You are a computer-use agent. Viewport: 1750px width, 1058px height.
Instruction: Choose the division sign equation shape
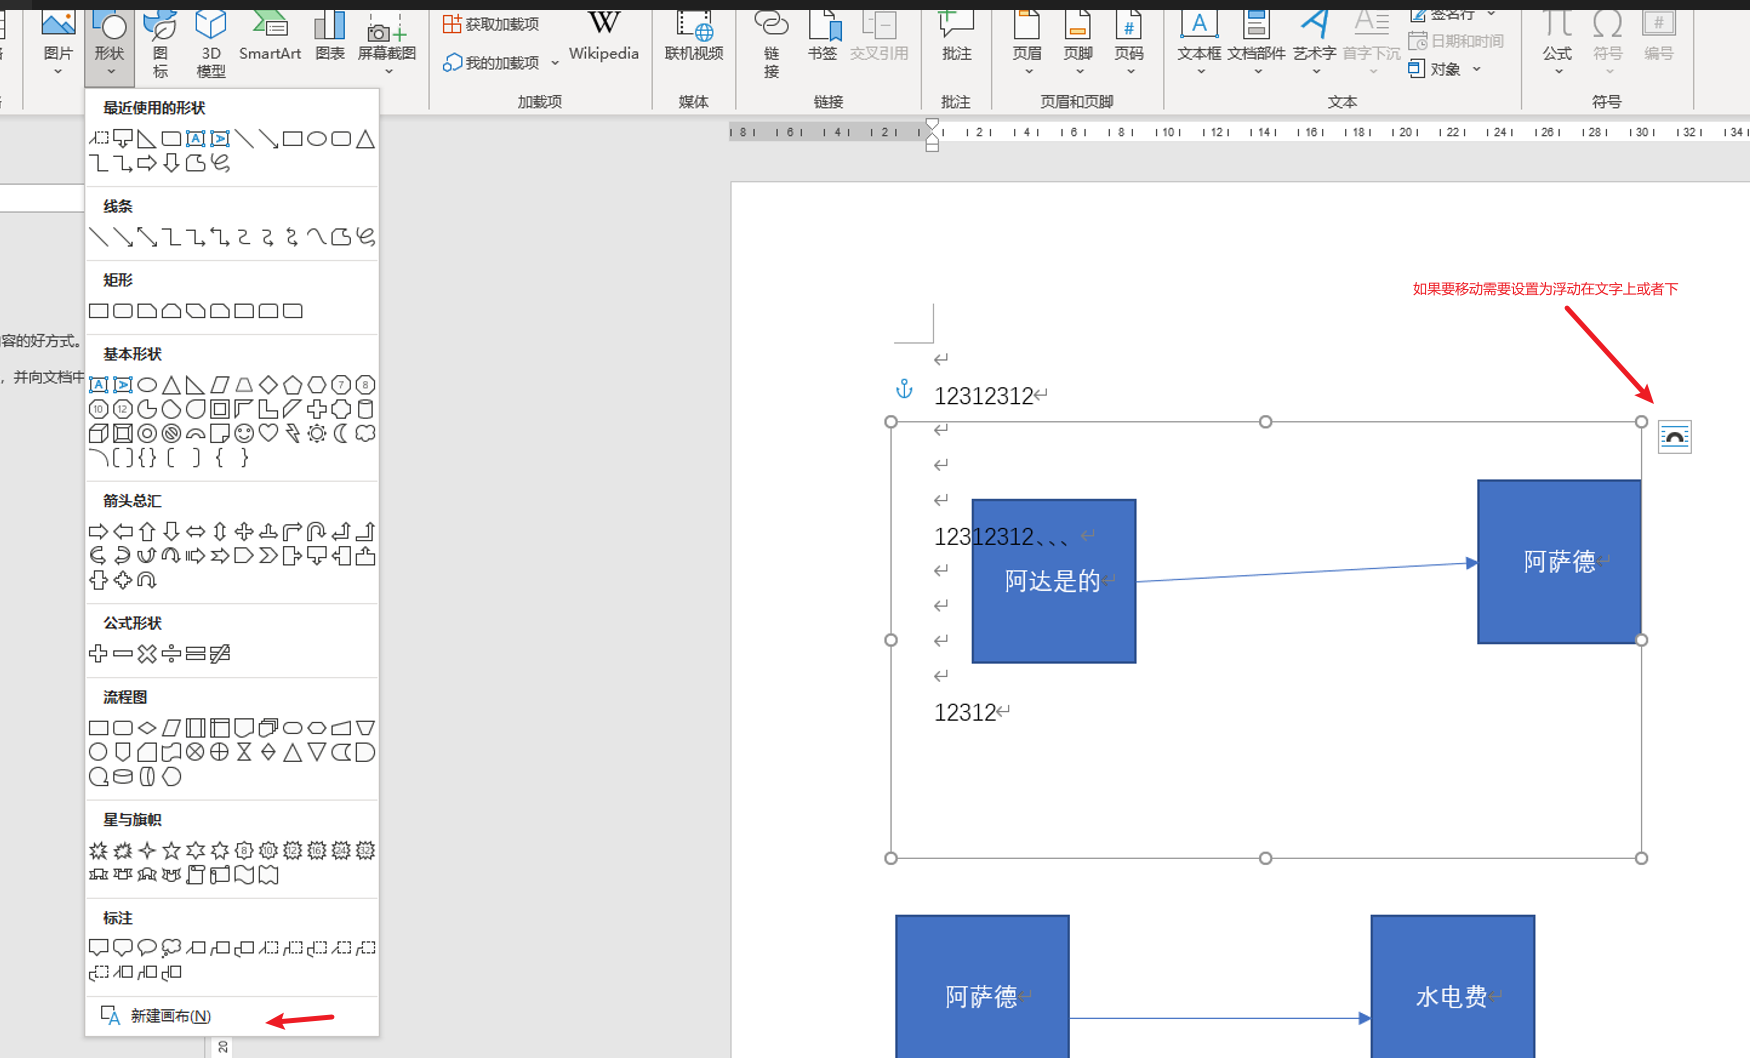click(171, 653)
